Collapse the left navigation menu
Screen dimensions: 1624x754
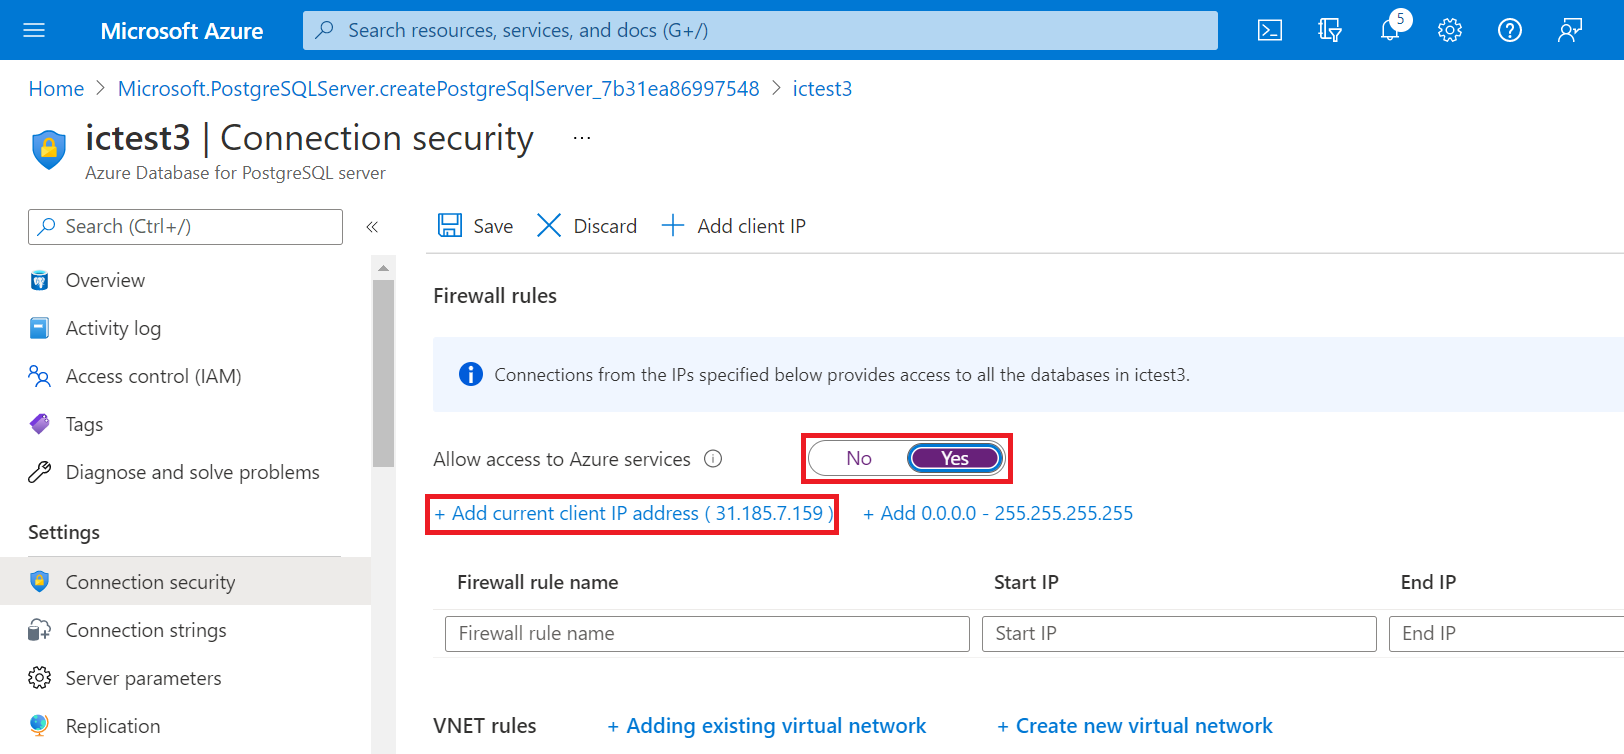372,227
